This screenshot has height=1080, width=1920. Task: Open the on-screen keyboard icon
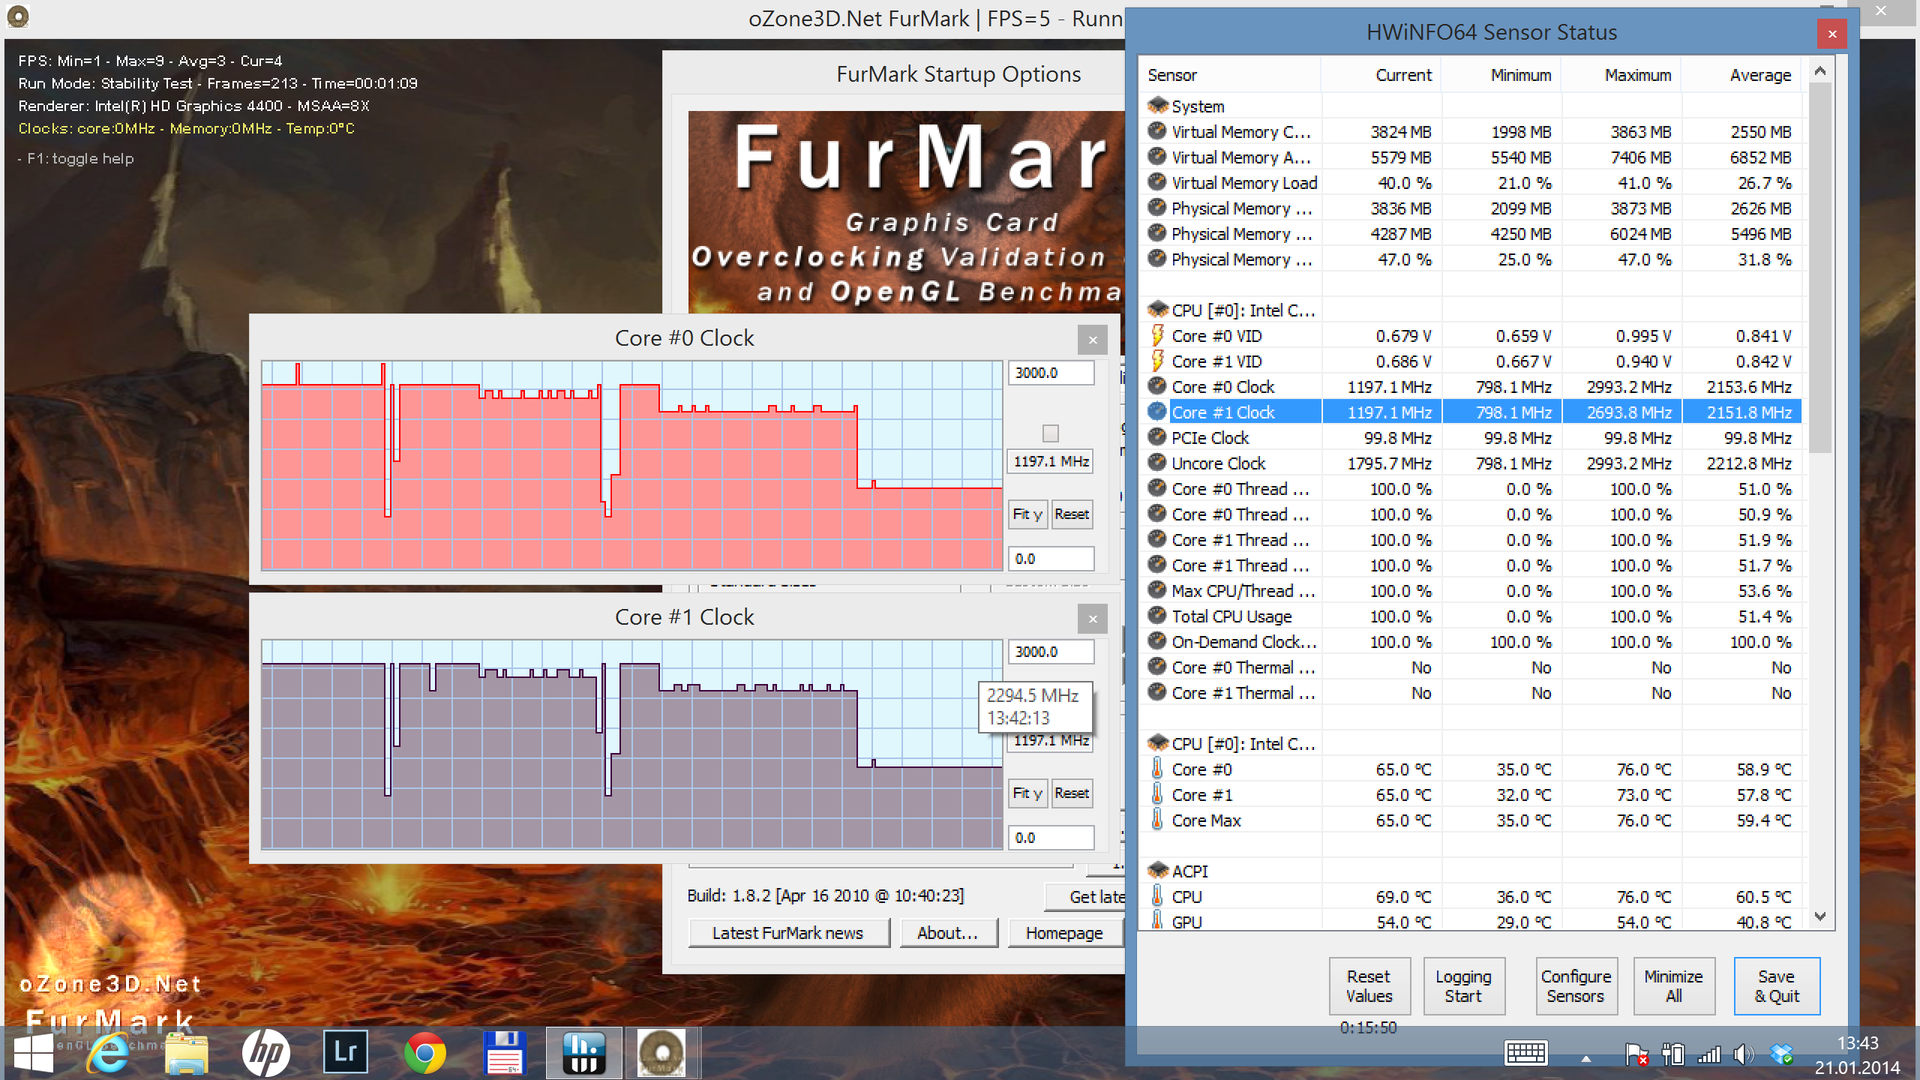click(1526, 1053)
